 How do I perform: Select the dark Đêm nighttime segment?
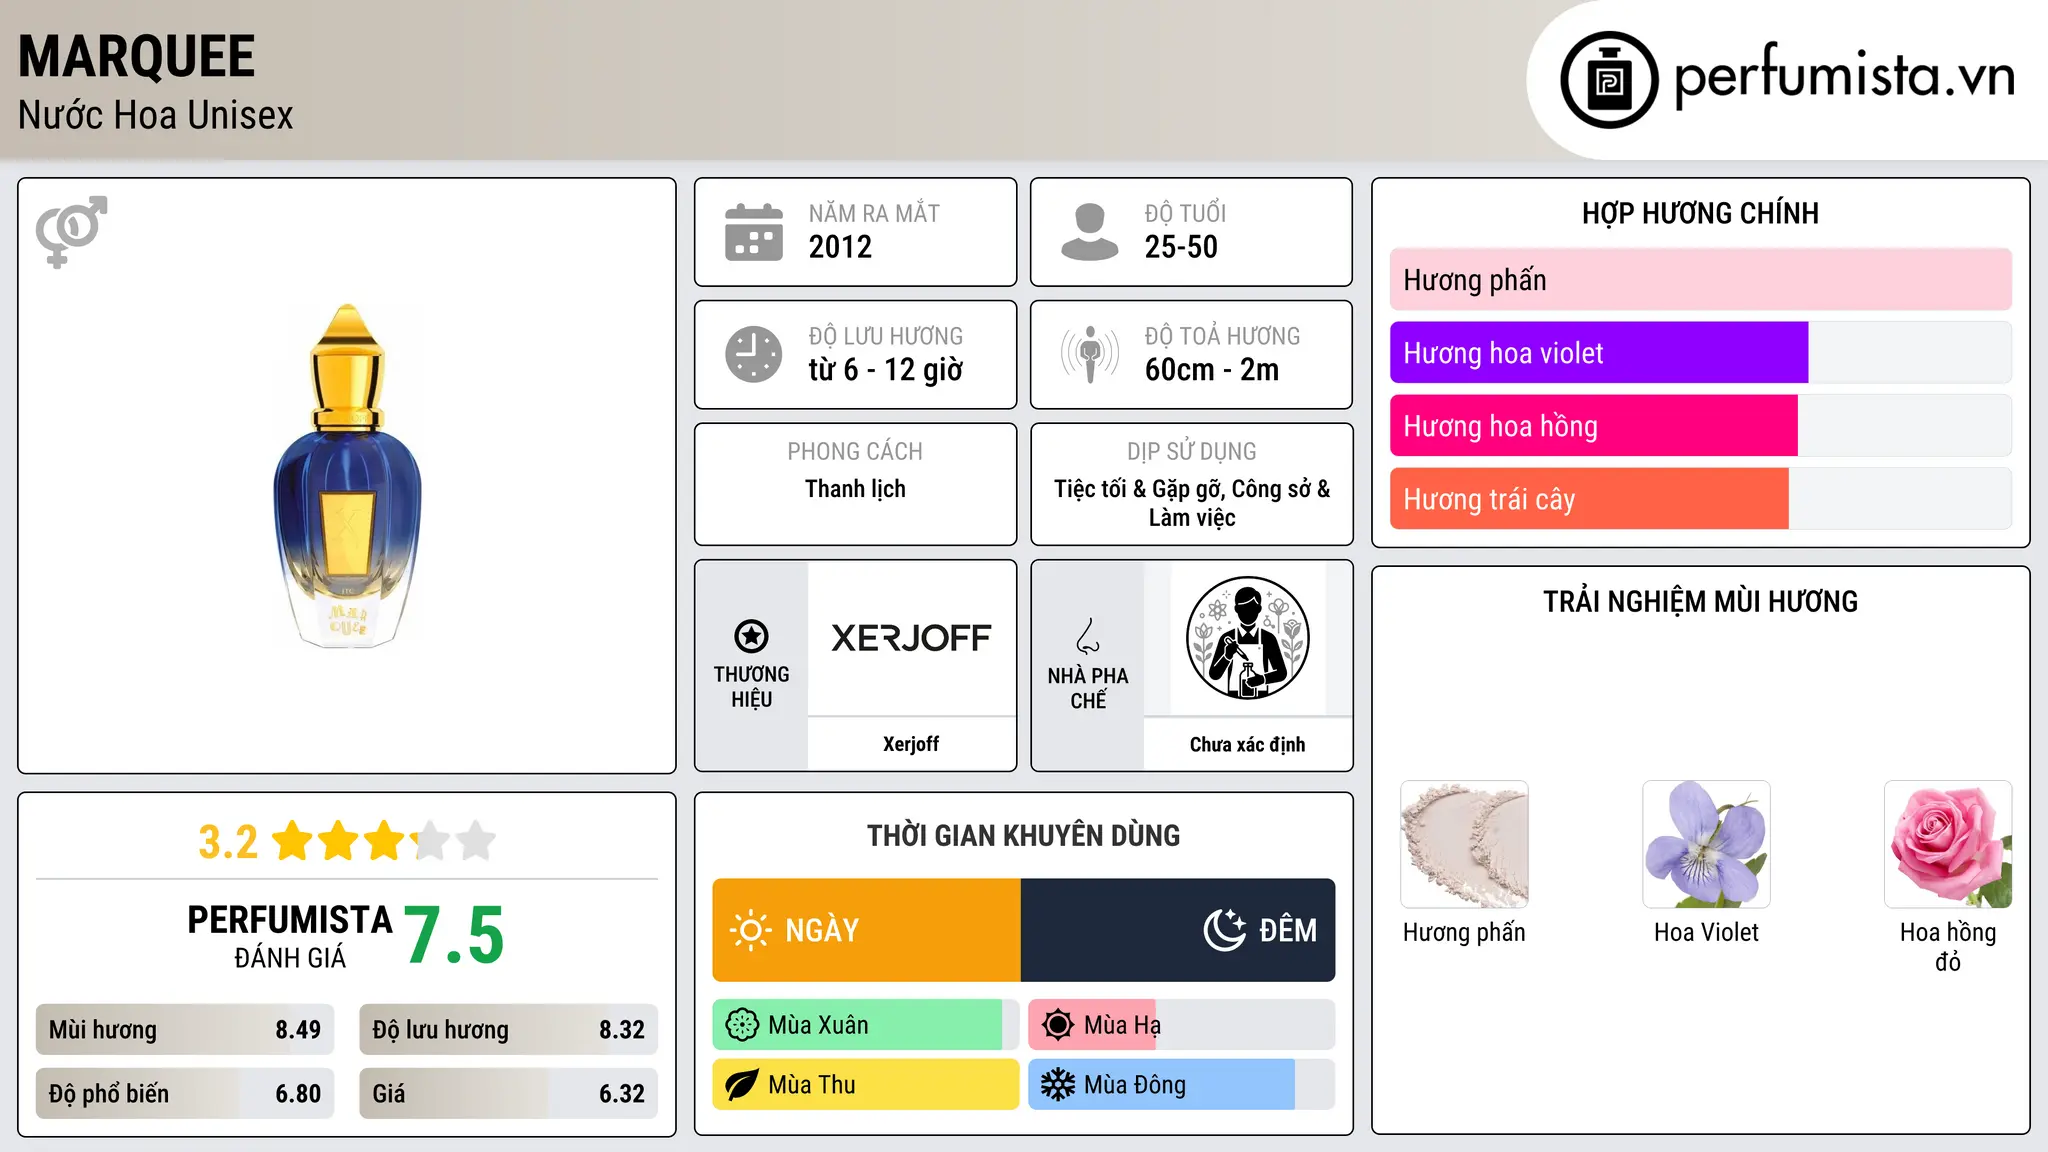pos(1178,930)
